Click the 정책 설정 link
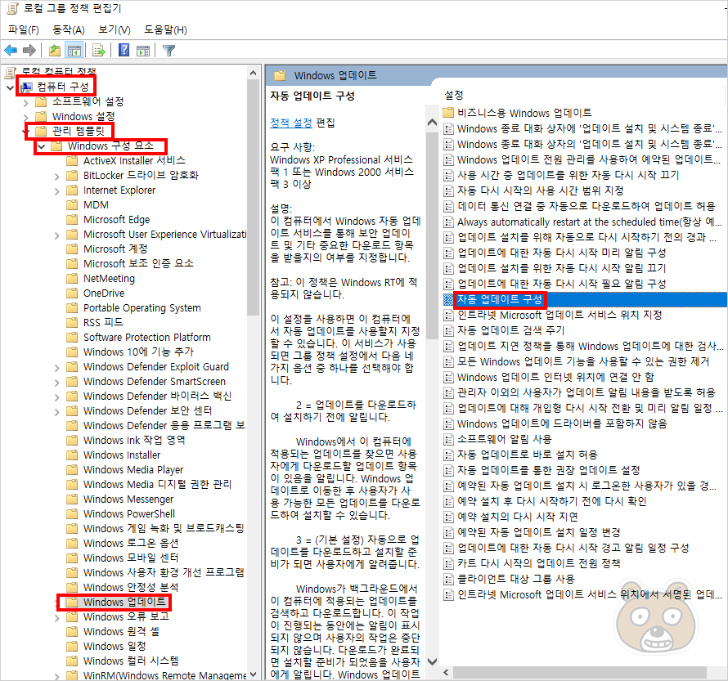Screen dimensions: 728x681 pos(291,123)
